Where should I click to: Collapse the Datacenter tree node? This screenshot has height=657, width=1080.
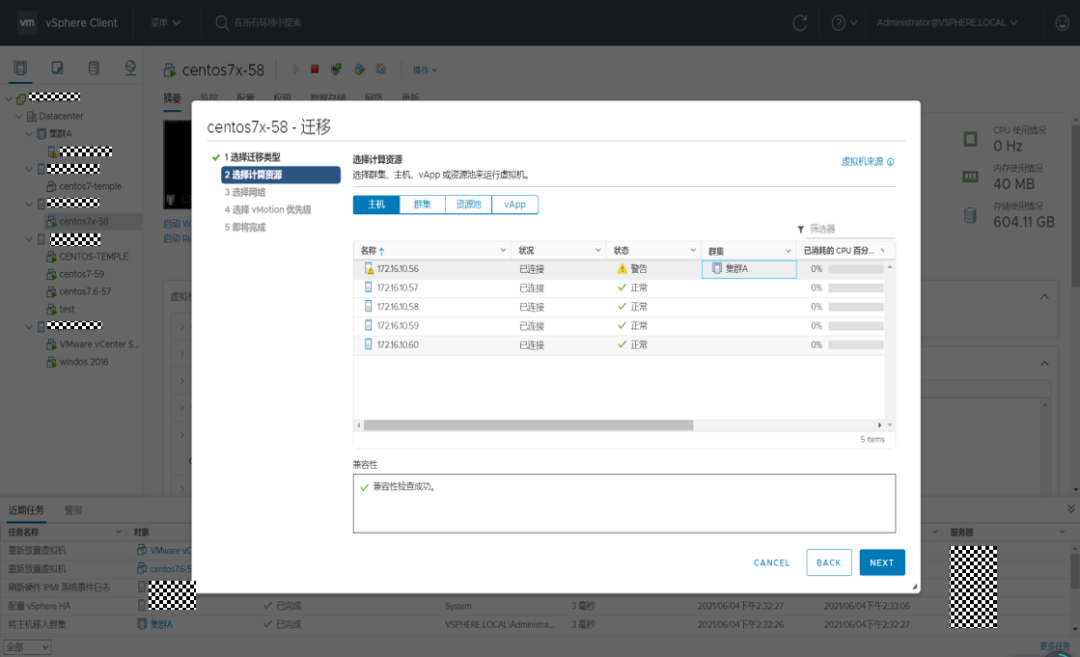[19, 116]
